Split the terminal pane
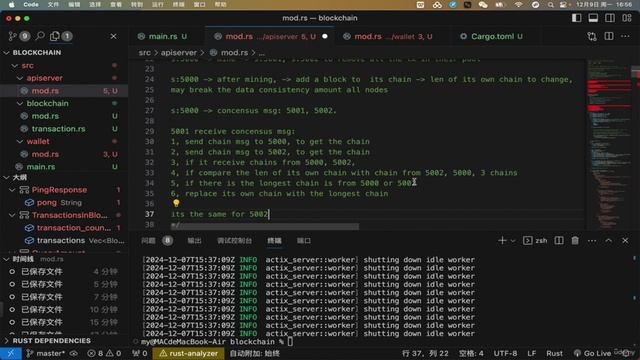The width and height of the screenshot is (640, 360). (559, 241)
